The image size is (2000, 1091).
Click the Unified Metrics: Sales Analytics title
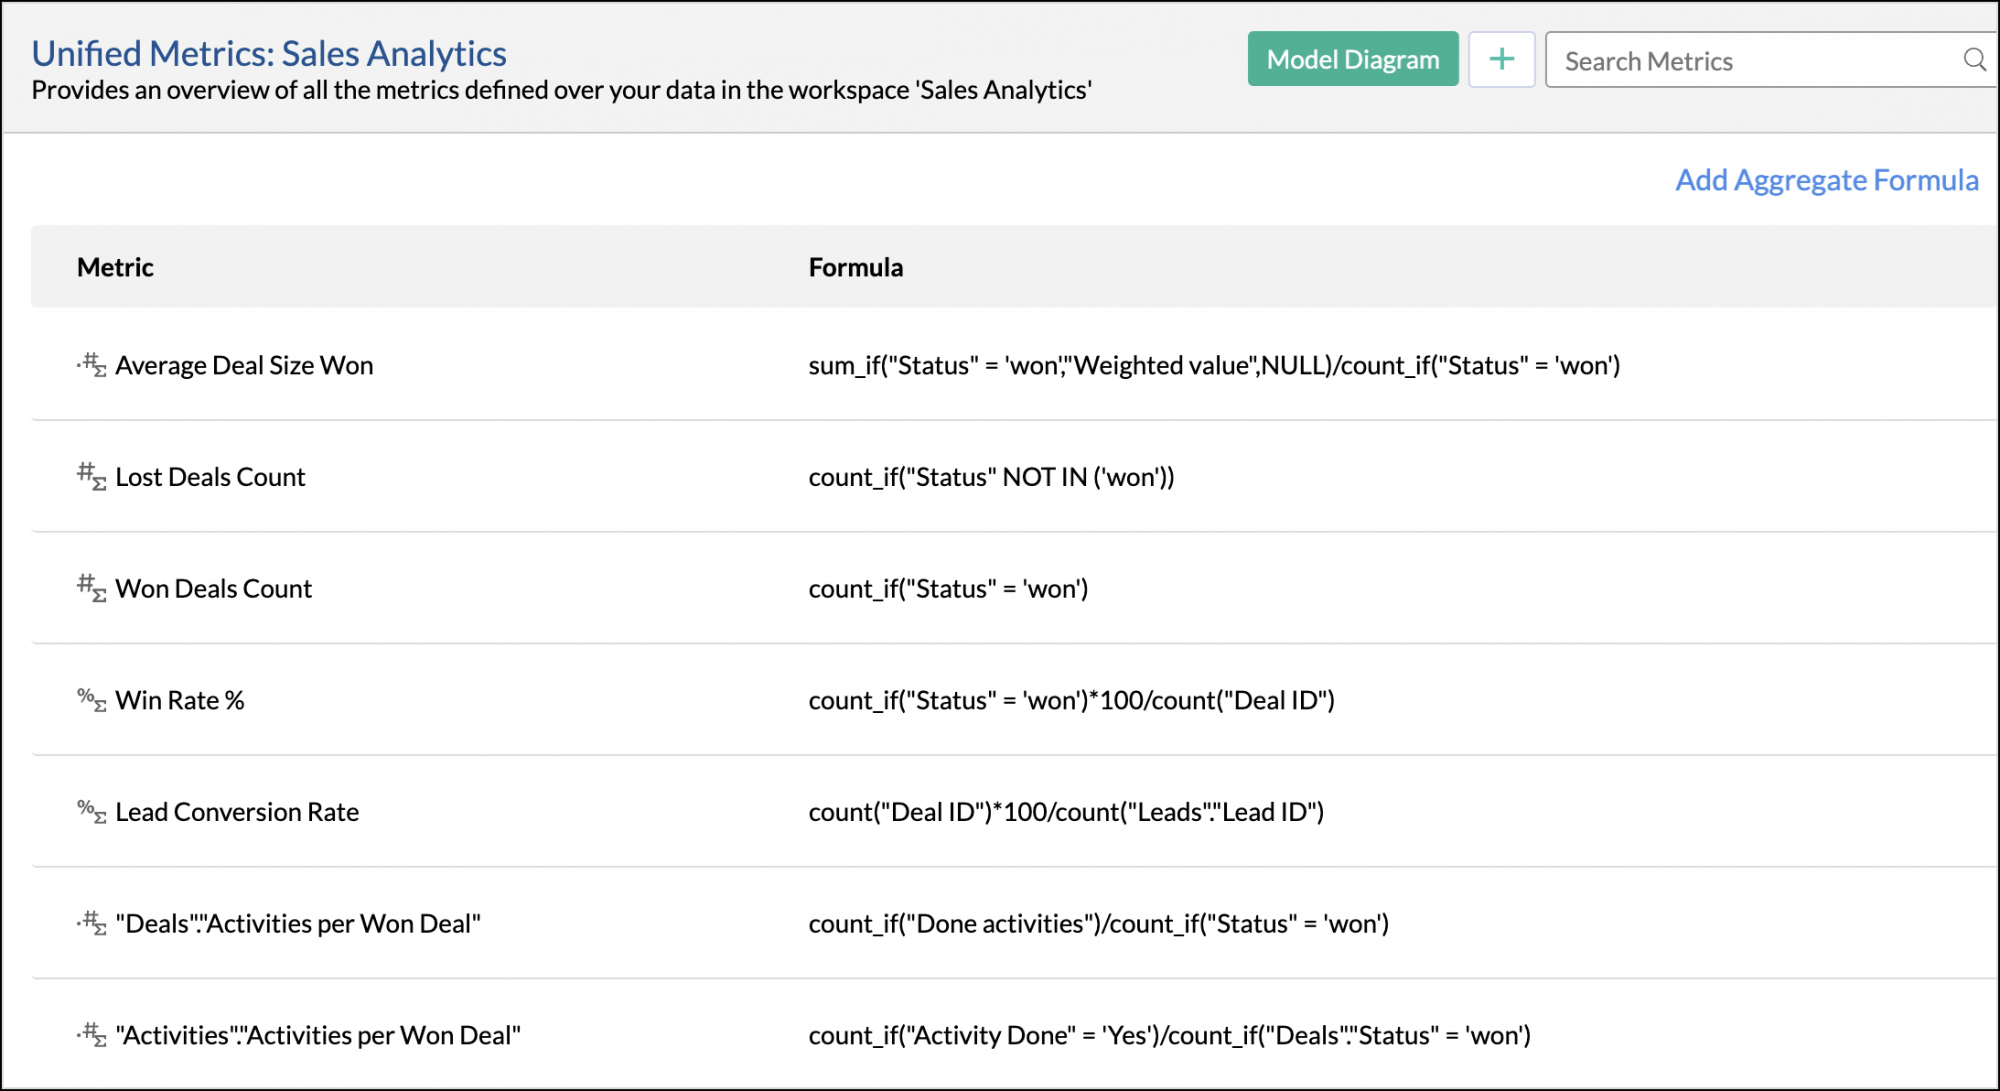tap(268, 53)
